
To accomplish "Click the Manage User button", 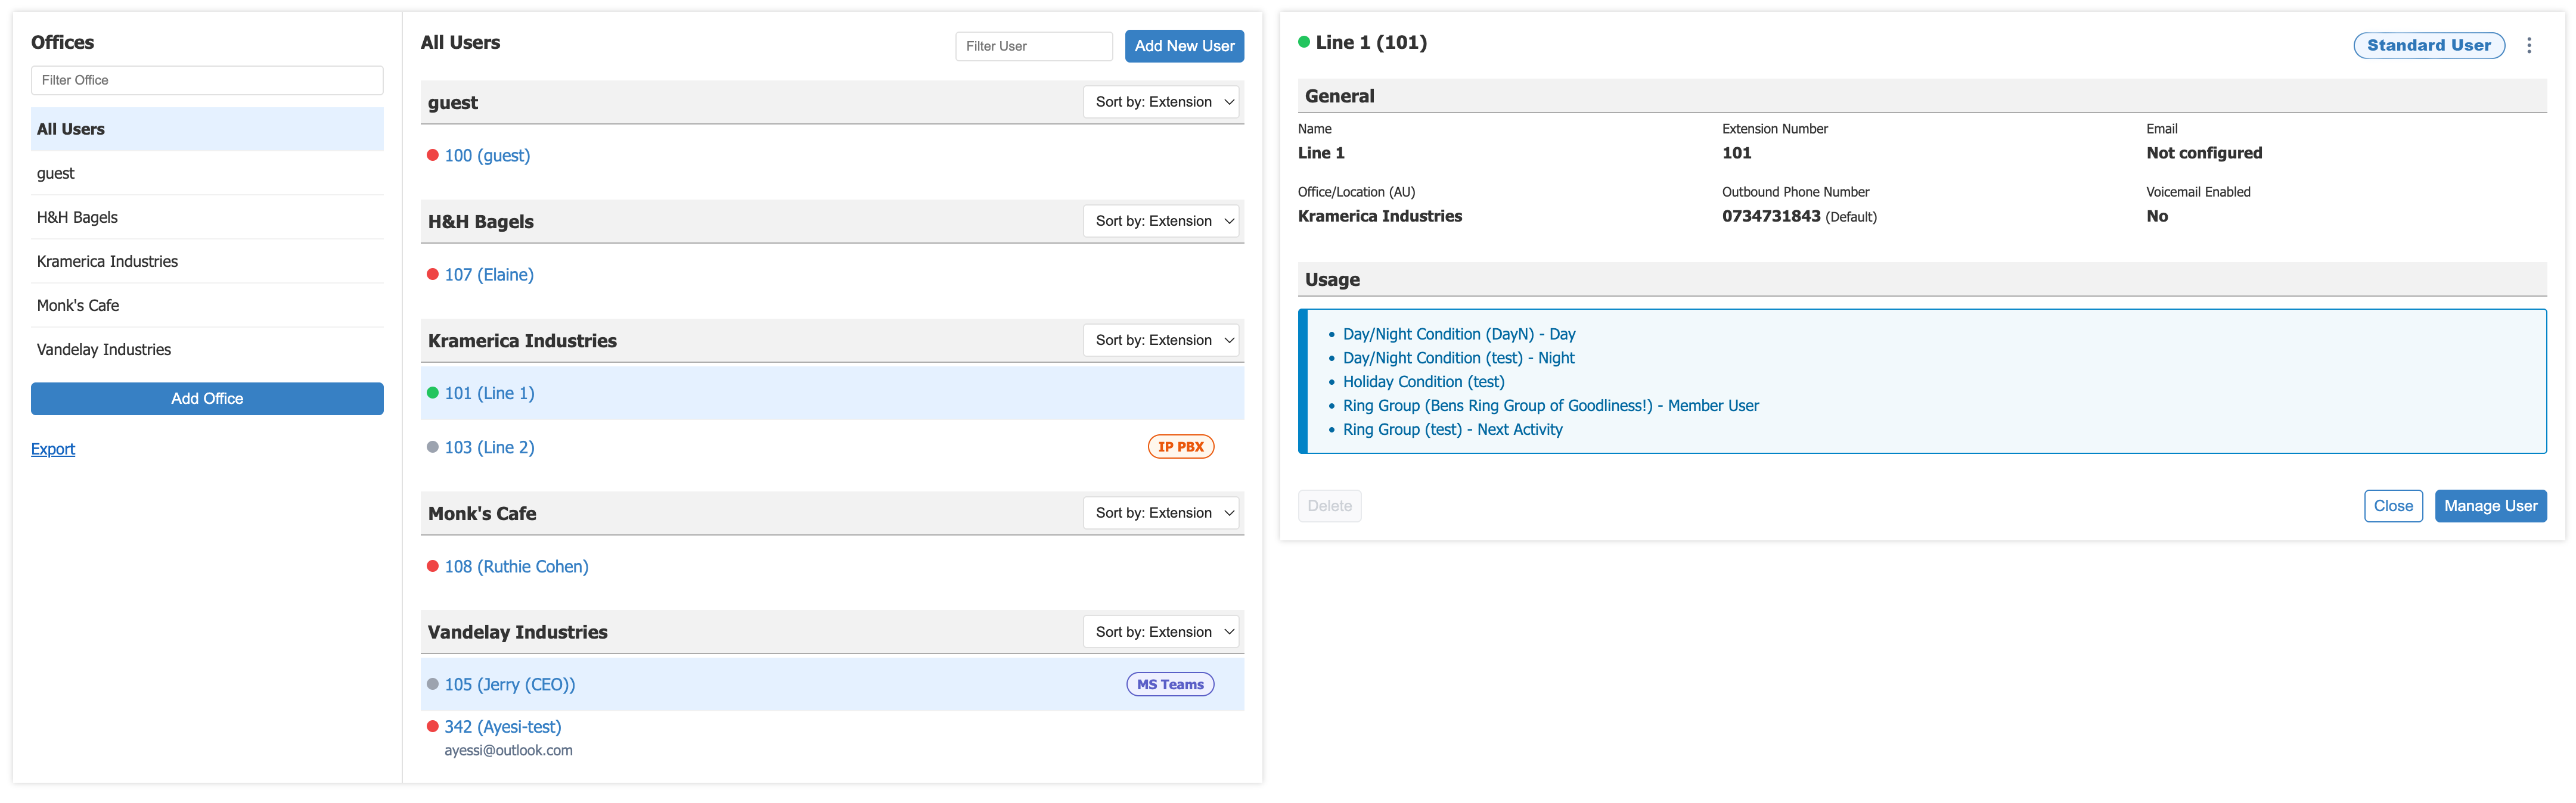I will [x=2490, y=506].
